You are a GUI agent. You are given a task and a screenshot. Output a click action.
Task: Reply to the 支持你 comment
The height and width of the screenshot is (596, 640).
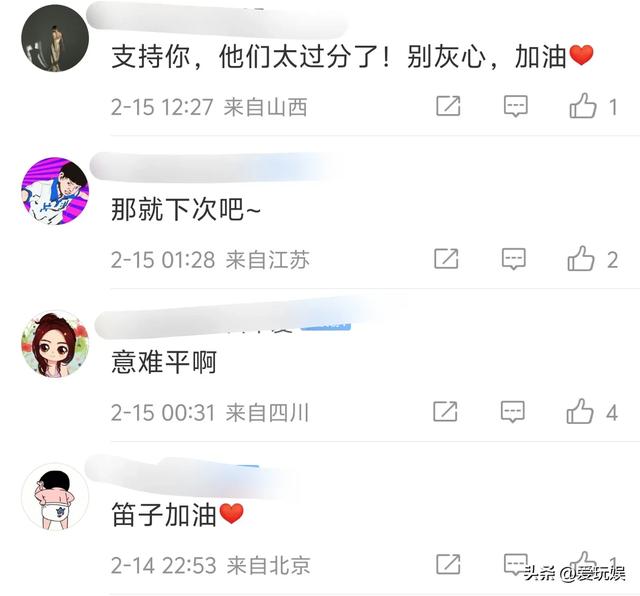(x=516, y=106)
